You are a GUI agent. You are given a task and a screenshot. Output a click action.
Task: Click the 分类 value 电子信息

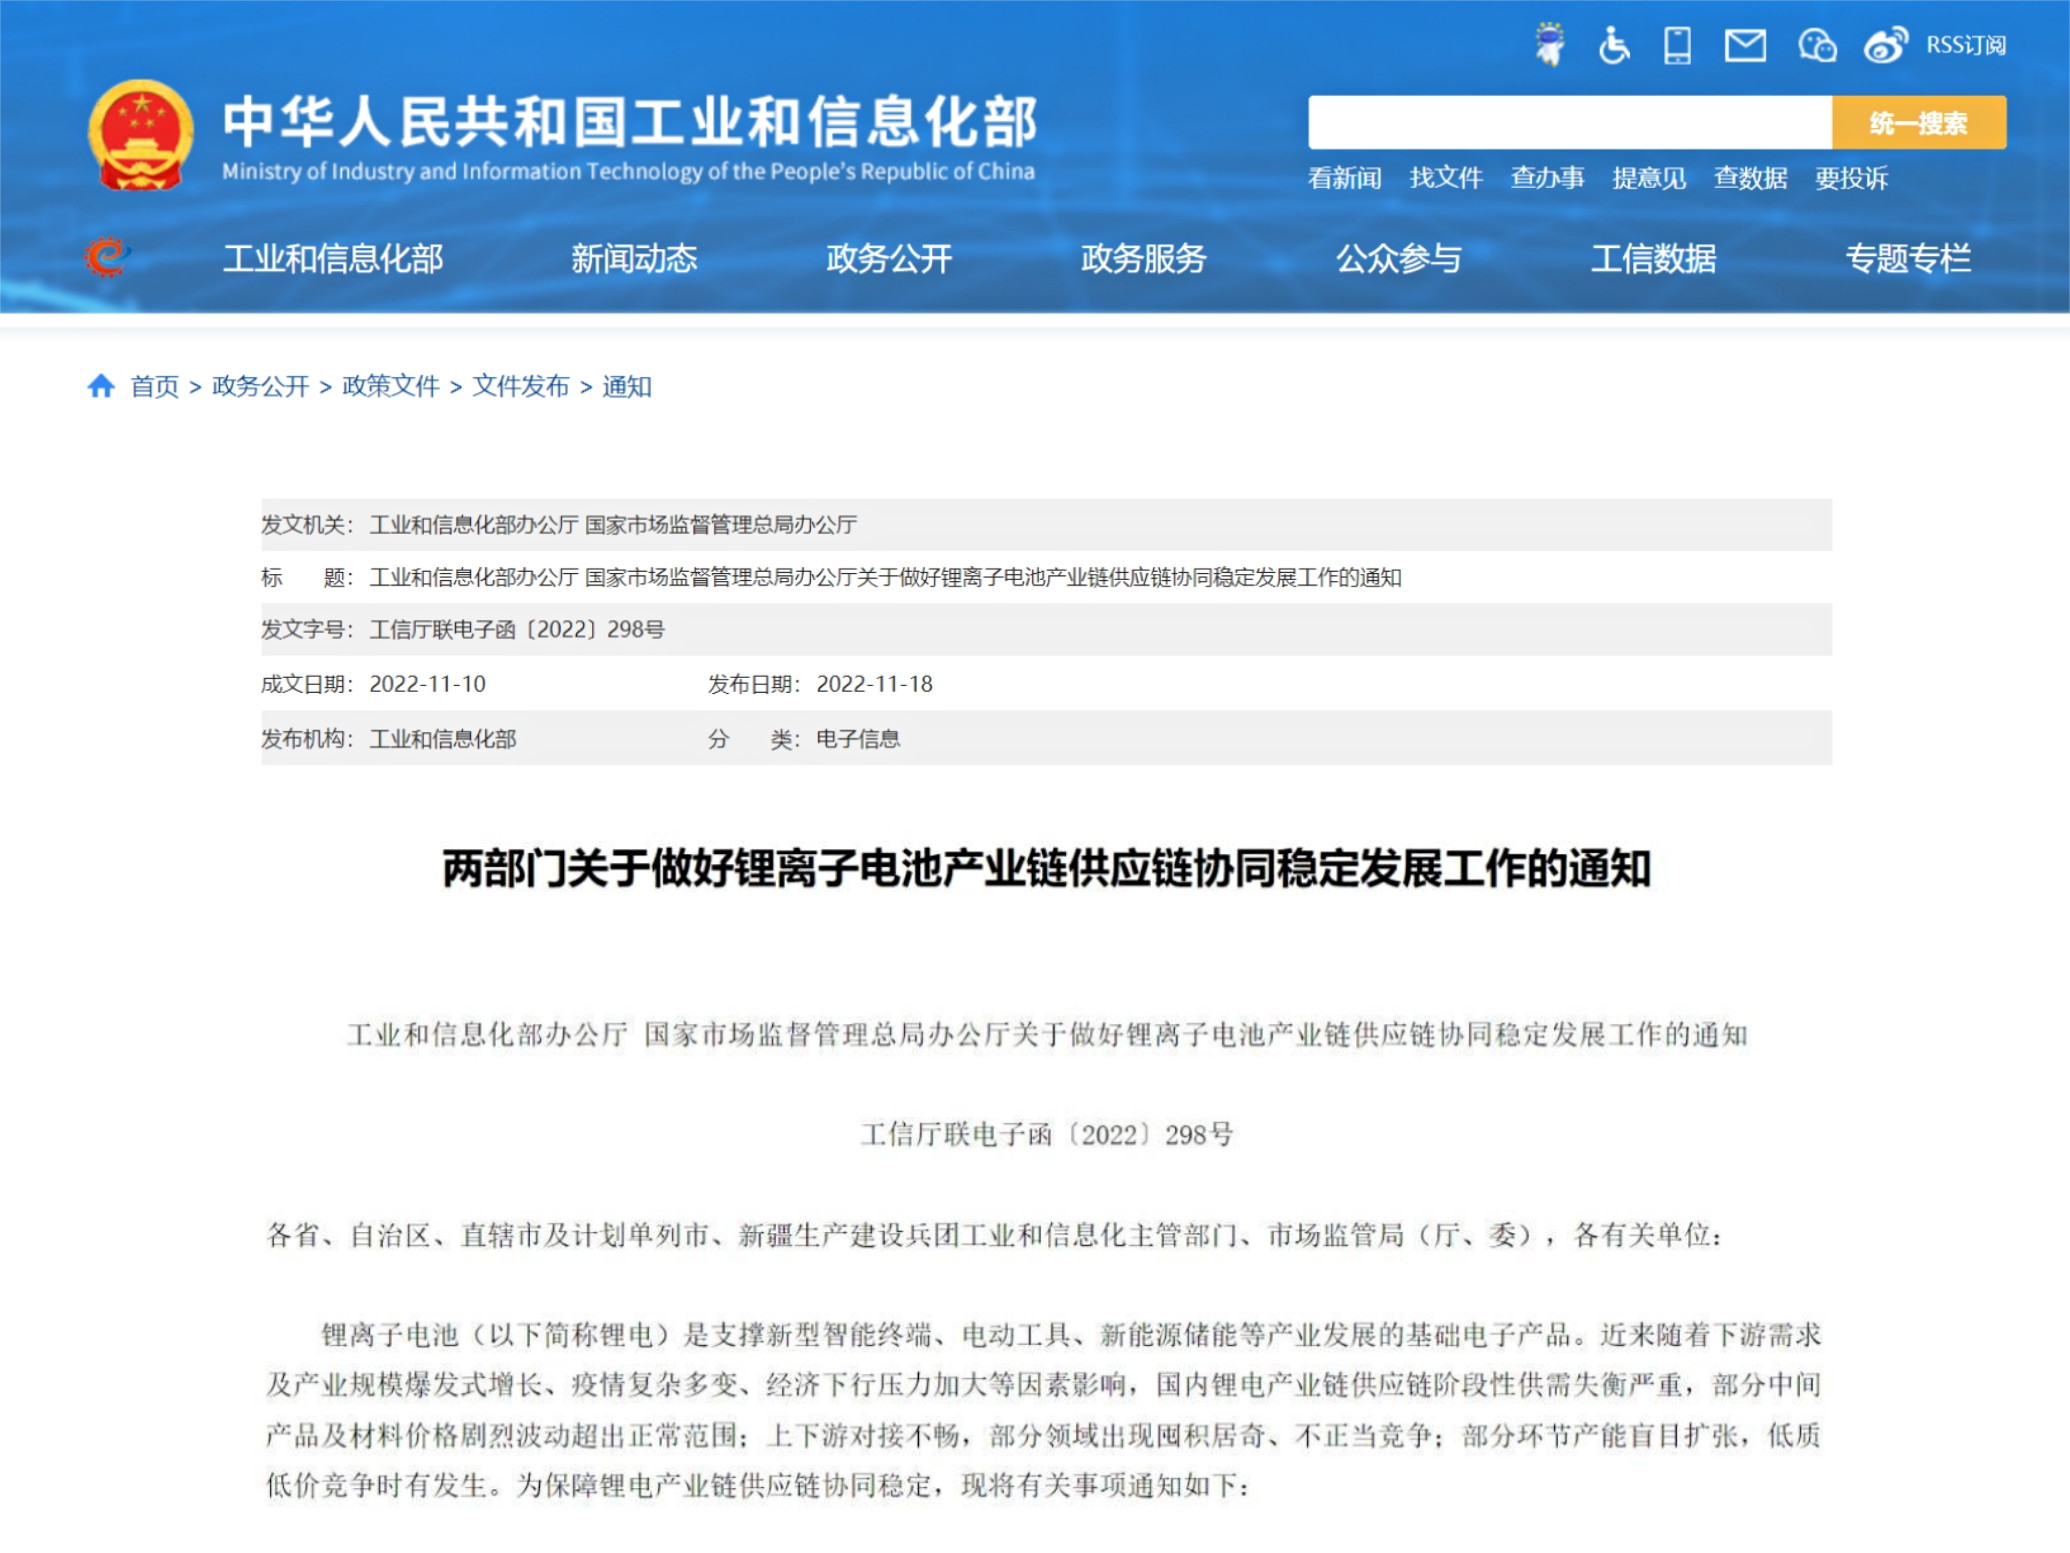coord(858,739)
